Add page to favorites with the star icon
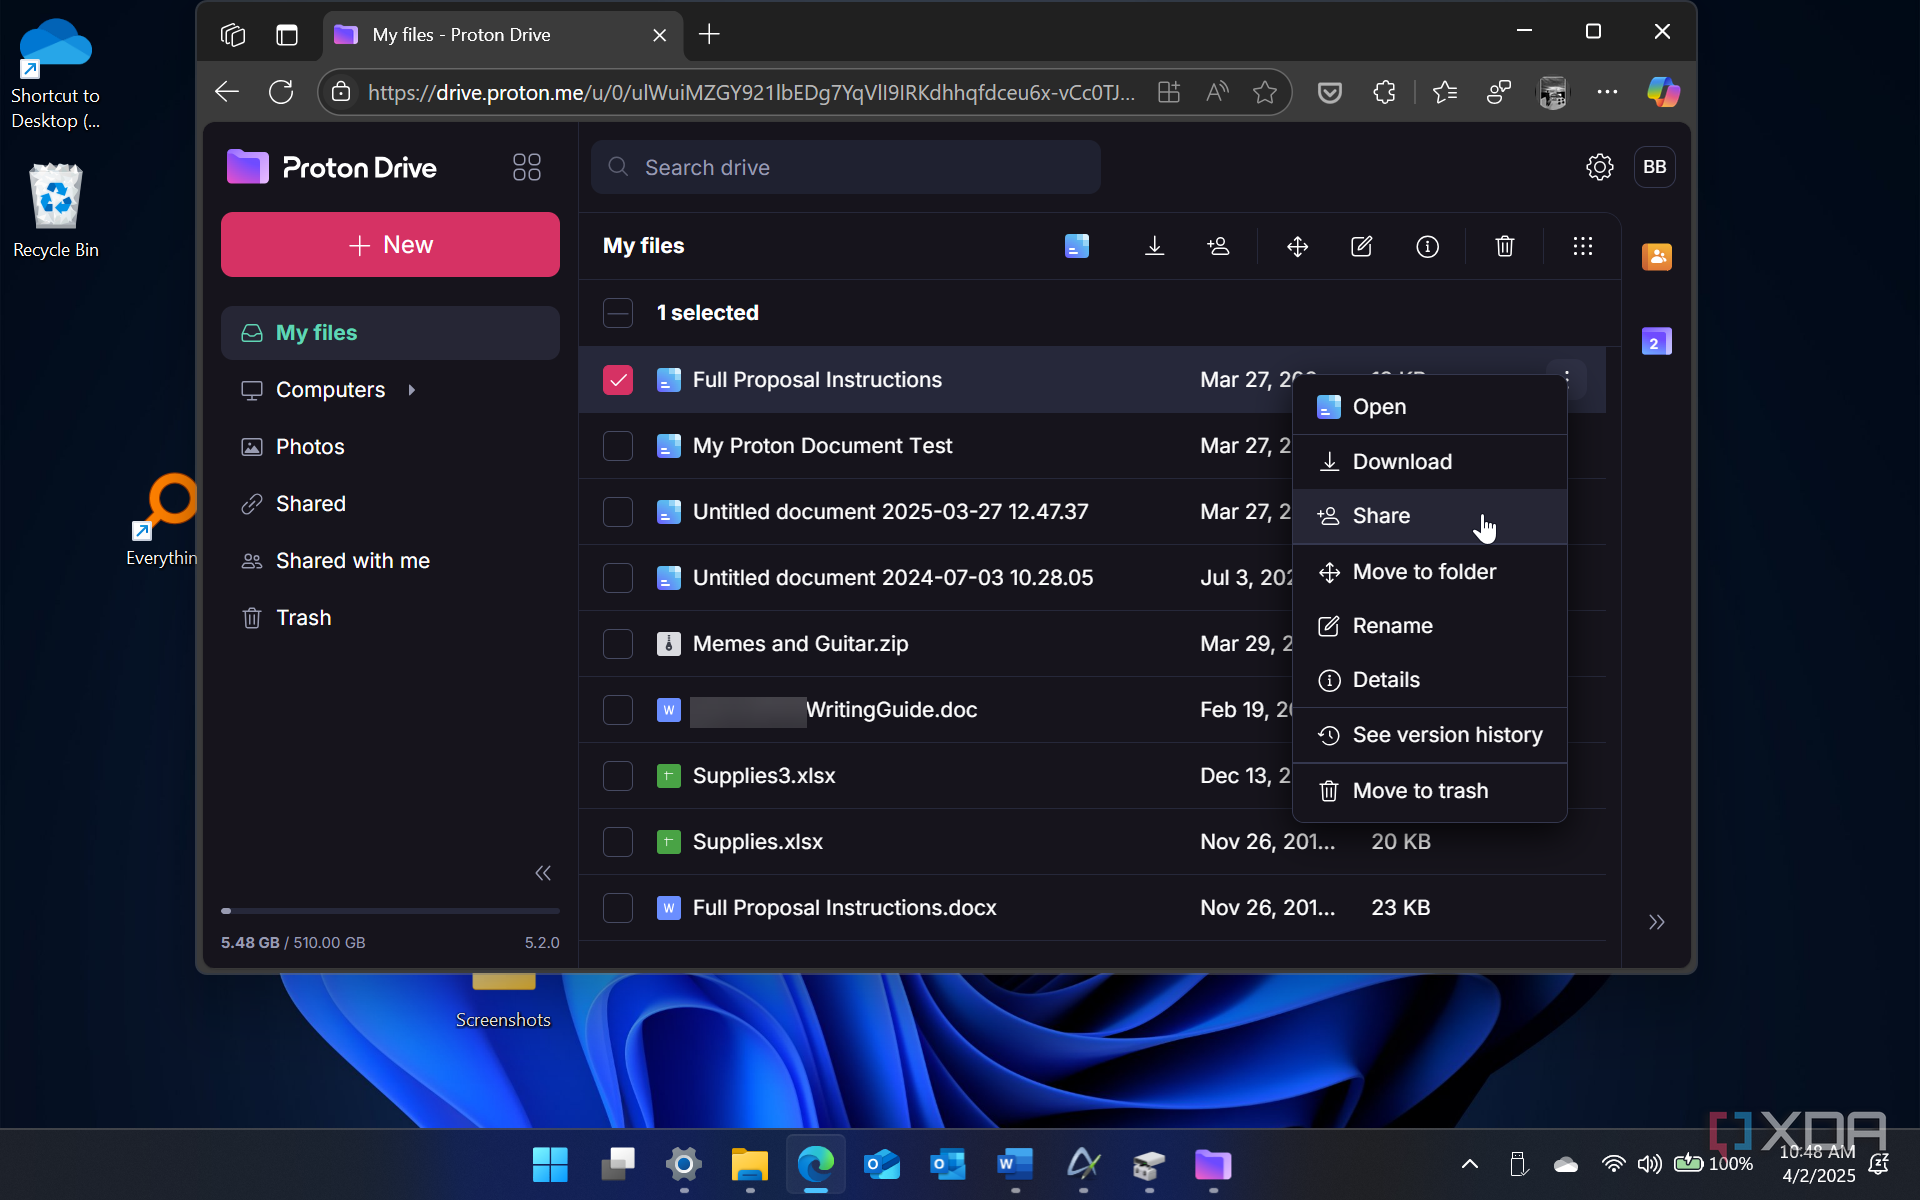 (1264, 92)
